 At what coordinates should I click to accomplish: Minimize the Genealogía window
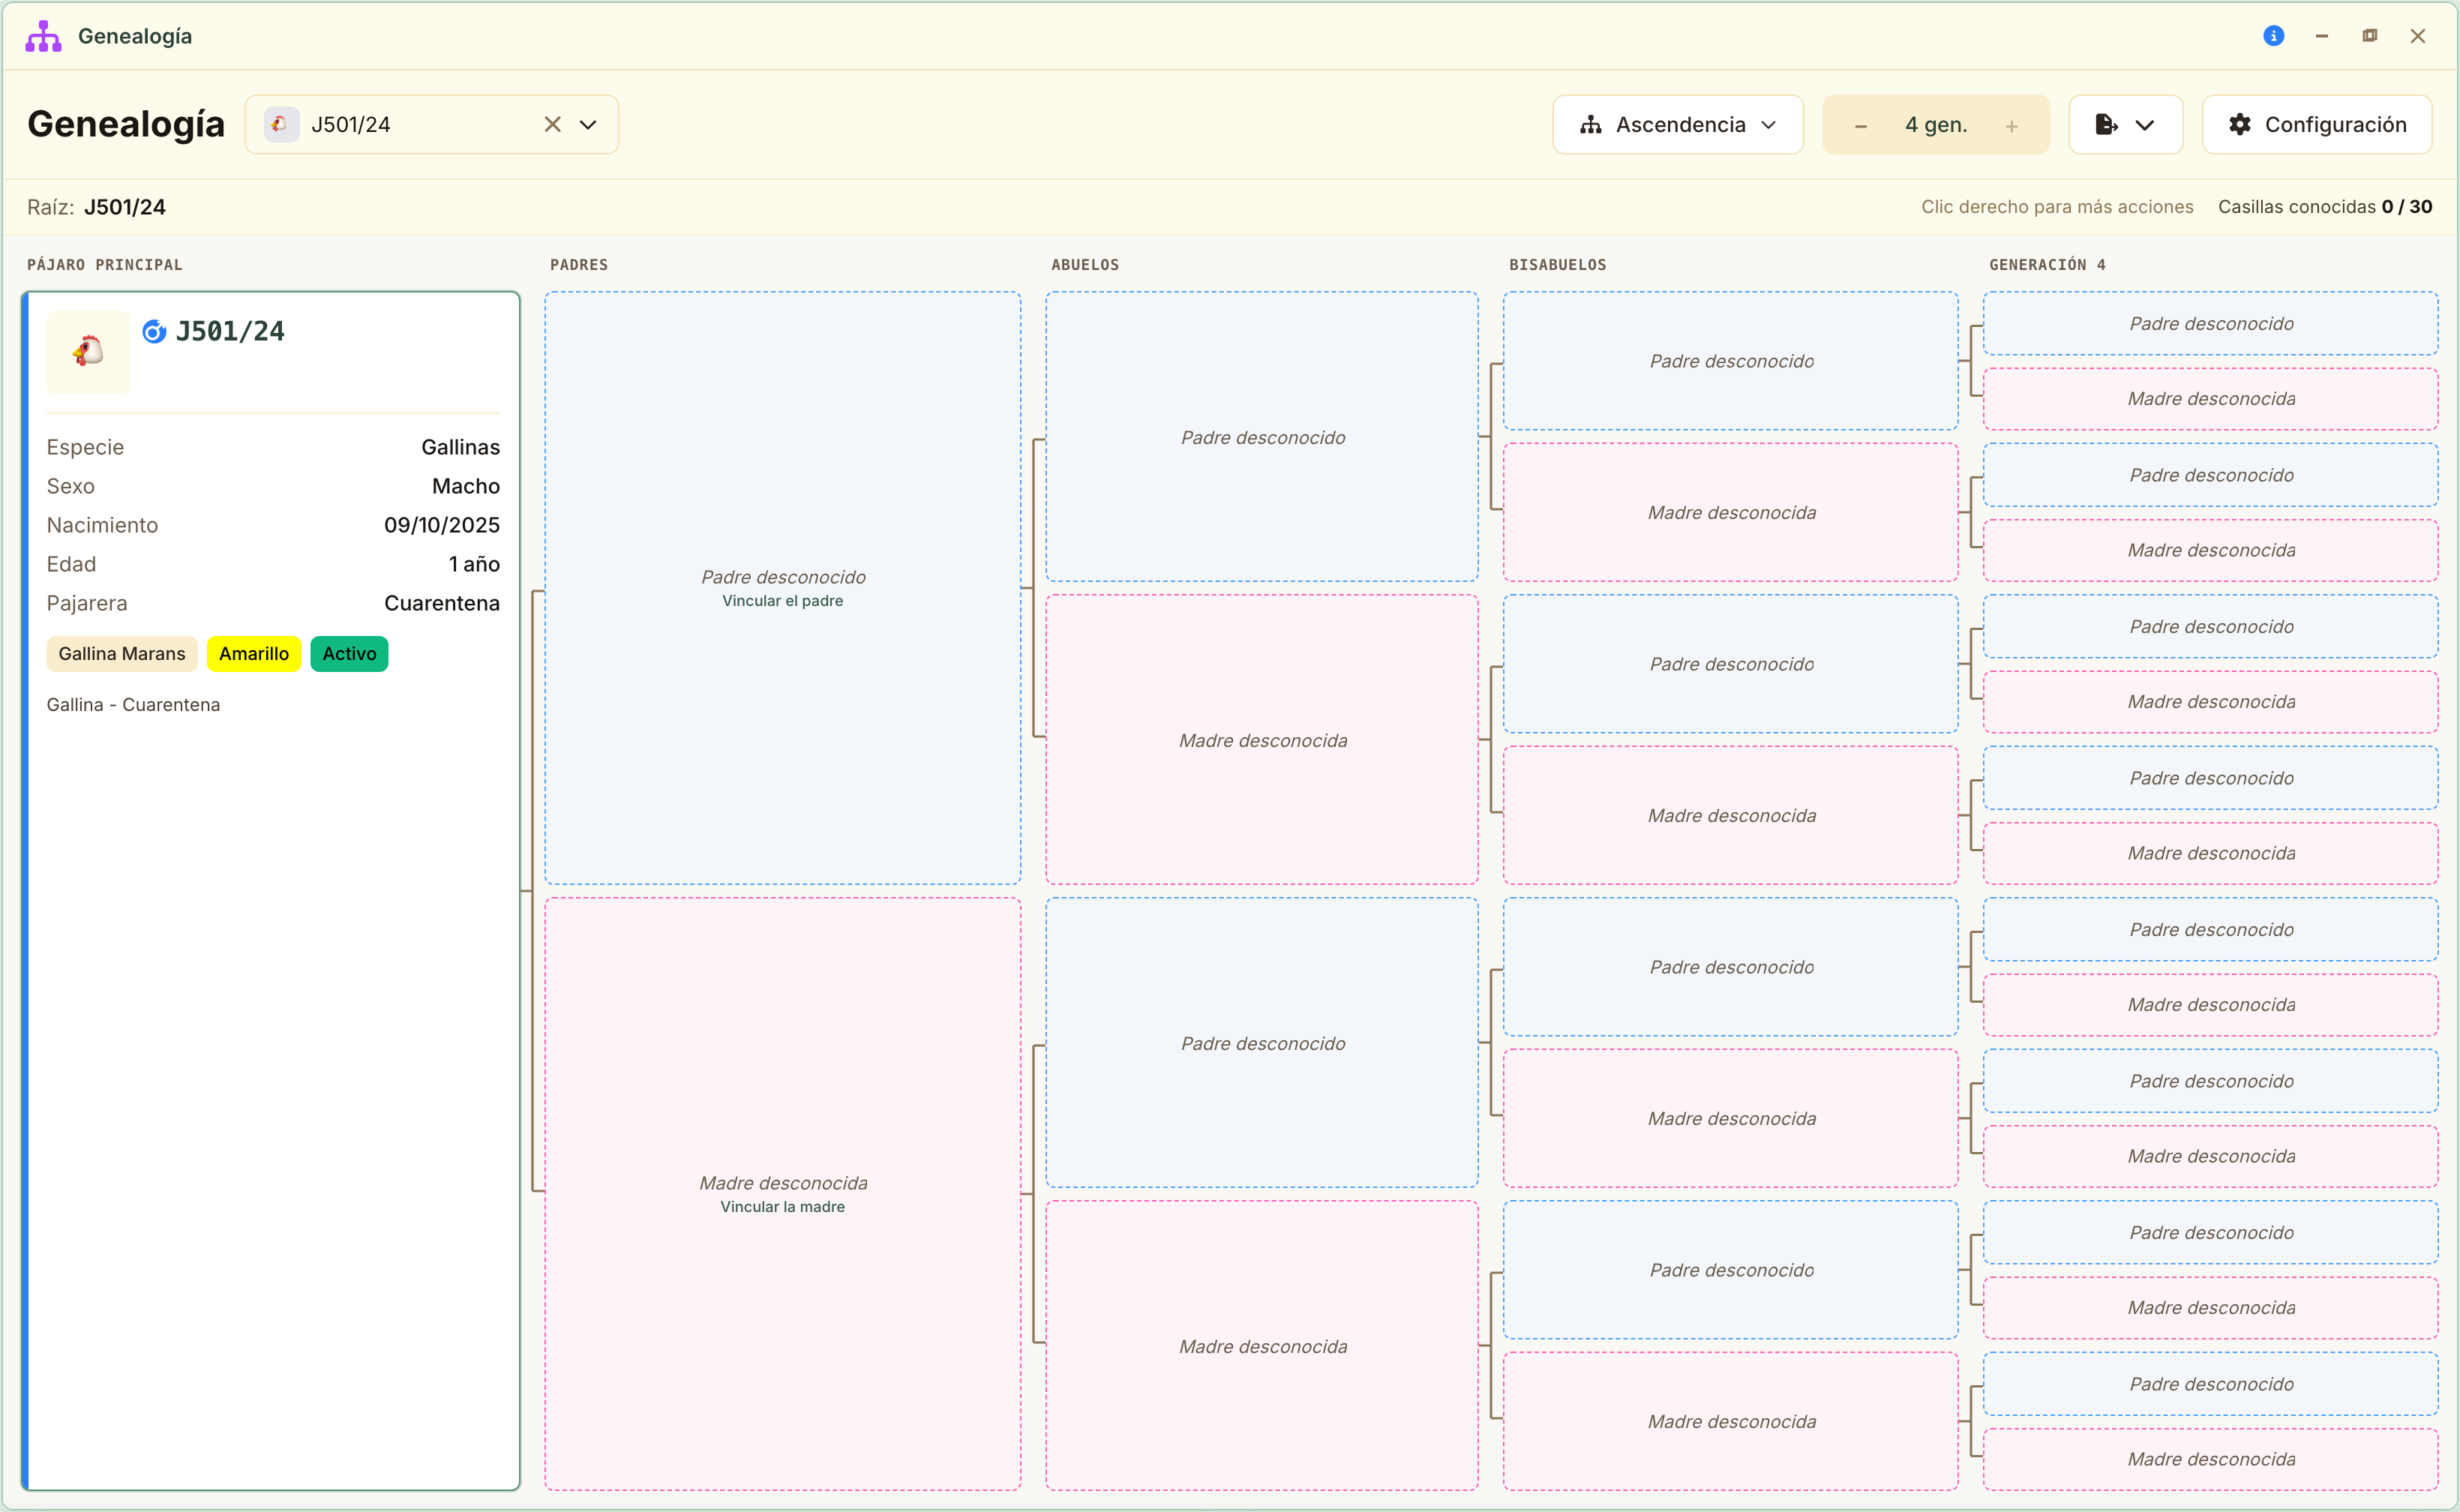point(2321,36)
